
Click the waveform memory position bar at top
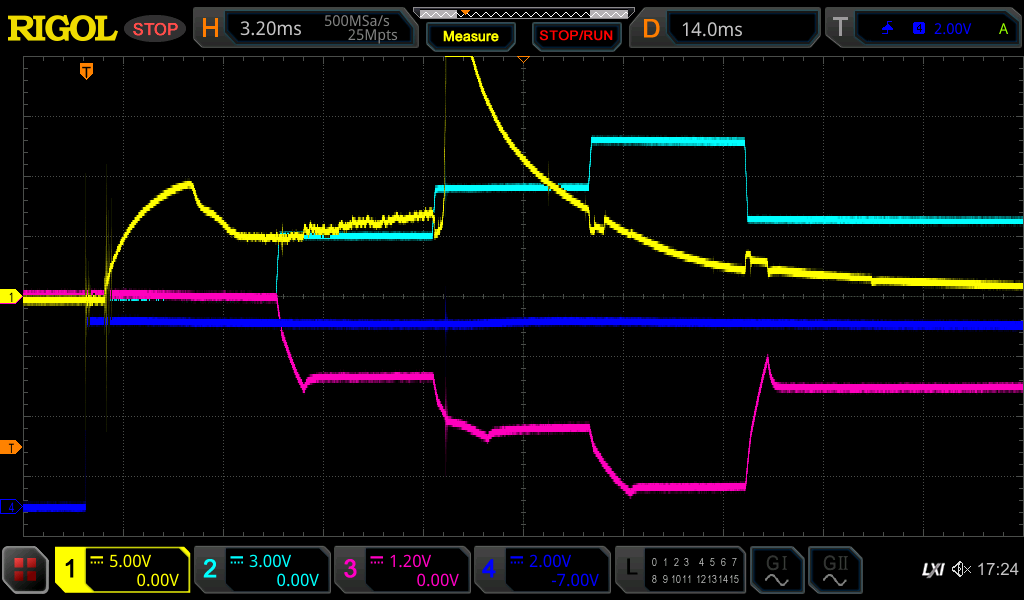(x=523, y=13)
